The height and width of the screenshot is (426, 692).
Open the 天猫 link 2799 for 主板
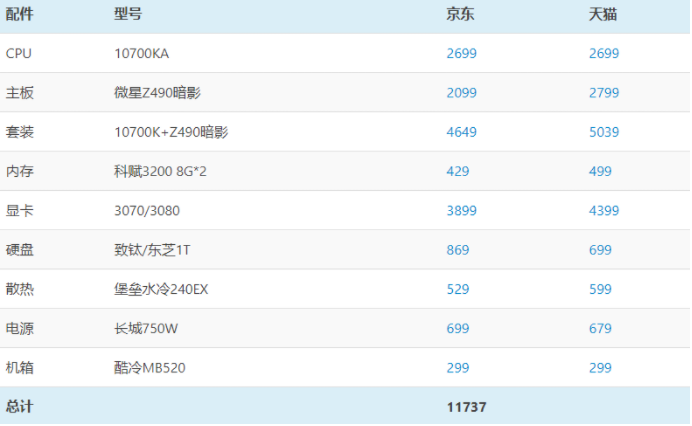[x=604, y=93]
